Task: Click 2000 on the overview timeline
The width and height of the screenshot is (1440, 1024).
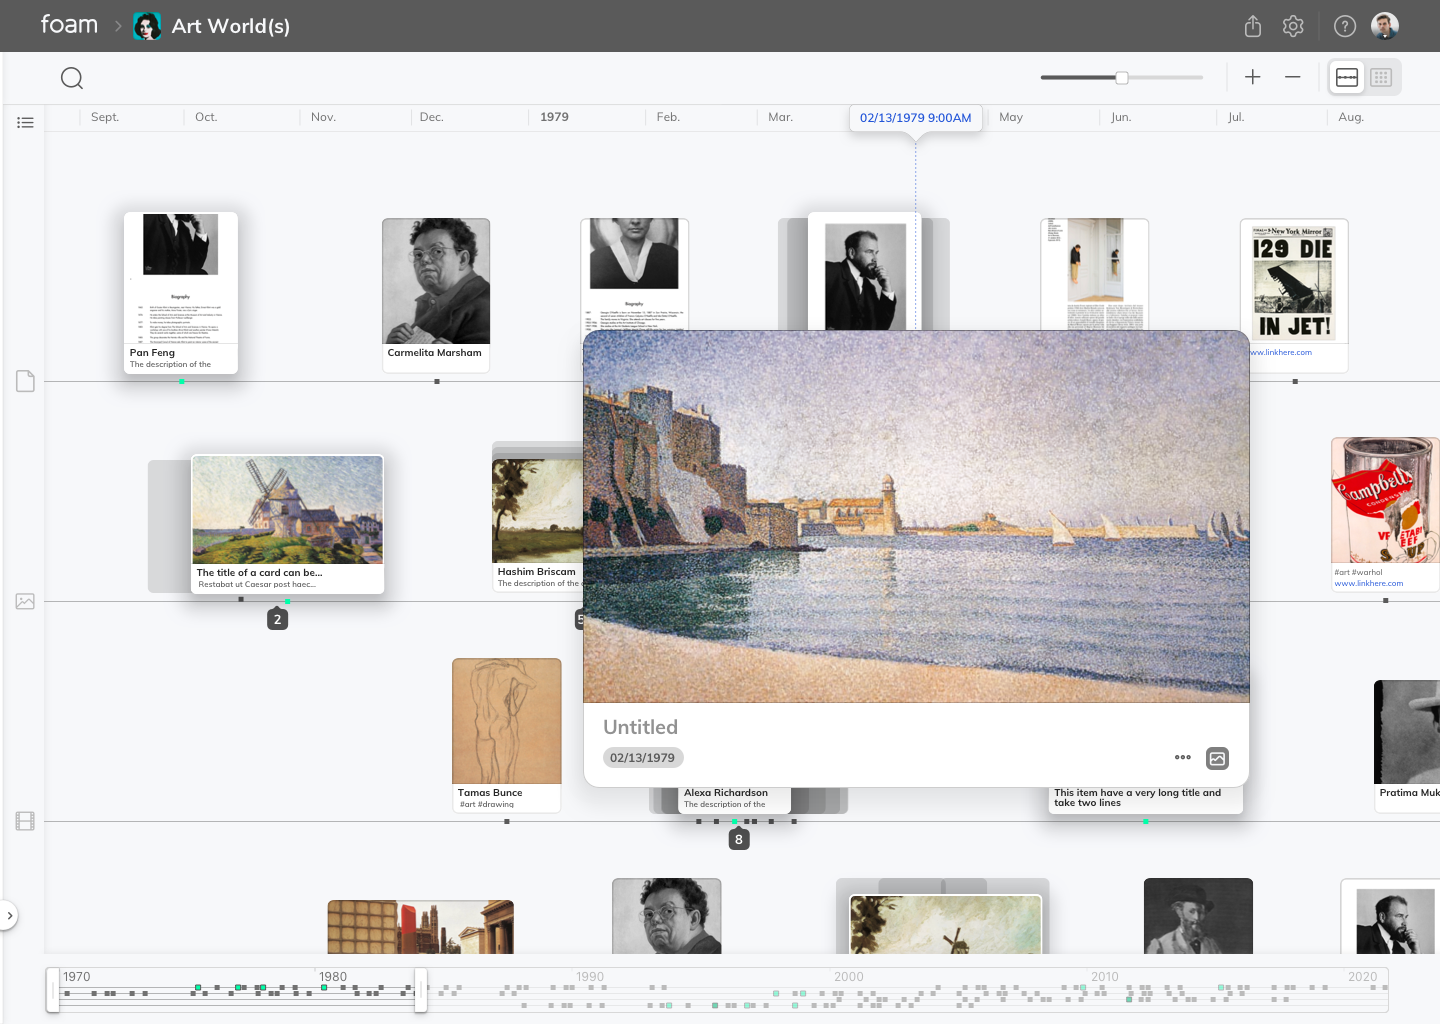Action: point(849,977)
